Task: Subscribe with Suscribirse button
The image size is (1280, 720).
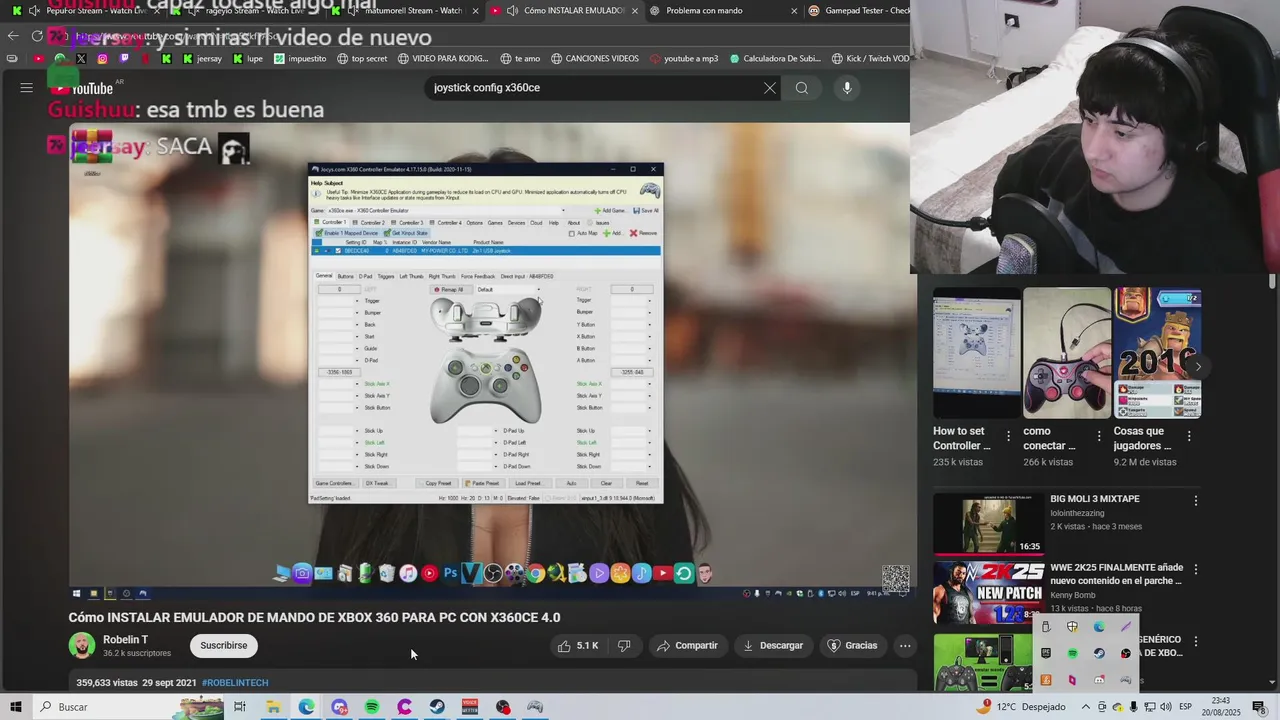Action: [224, 646]
